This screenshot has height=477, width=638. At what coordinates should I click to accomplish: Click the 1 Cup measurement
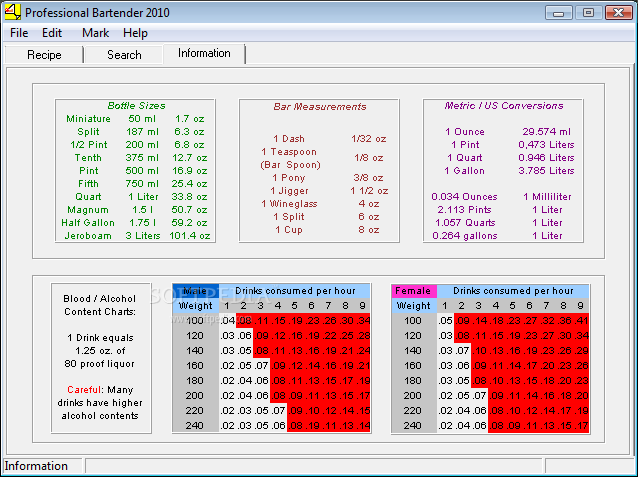pos(289,230)
